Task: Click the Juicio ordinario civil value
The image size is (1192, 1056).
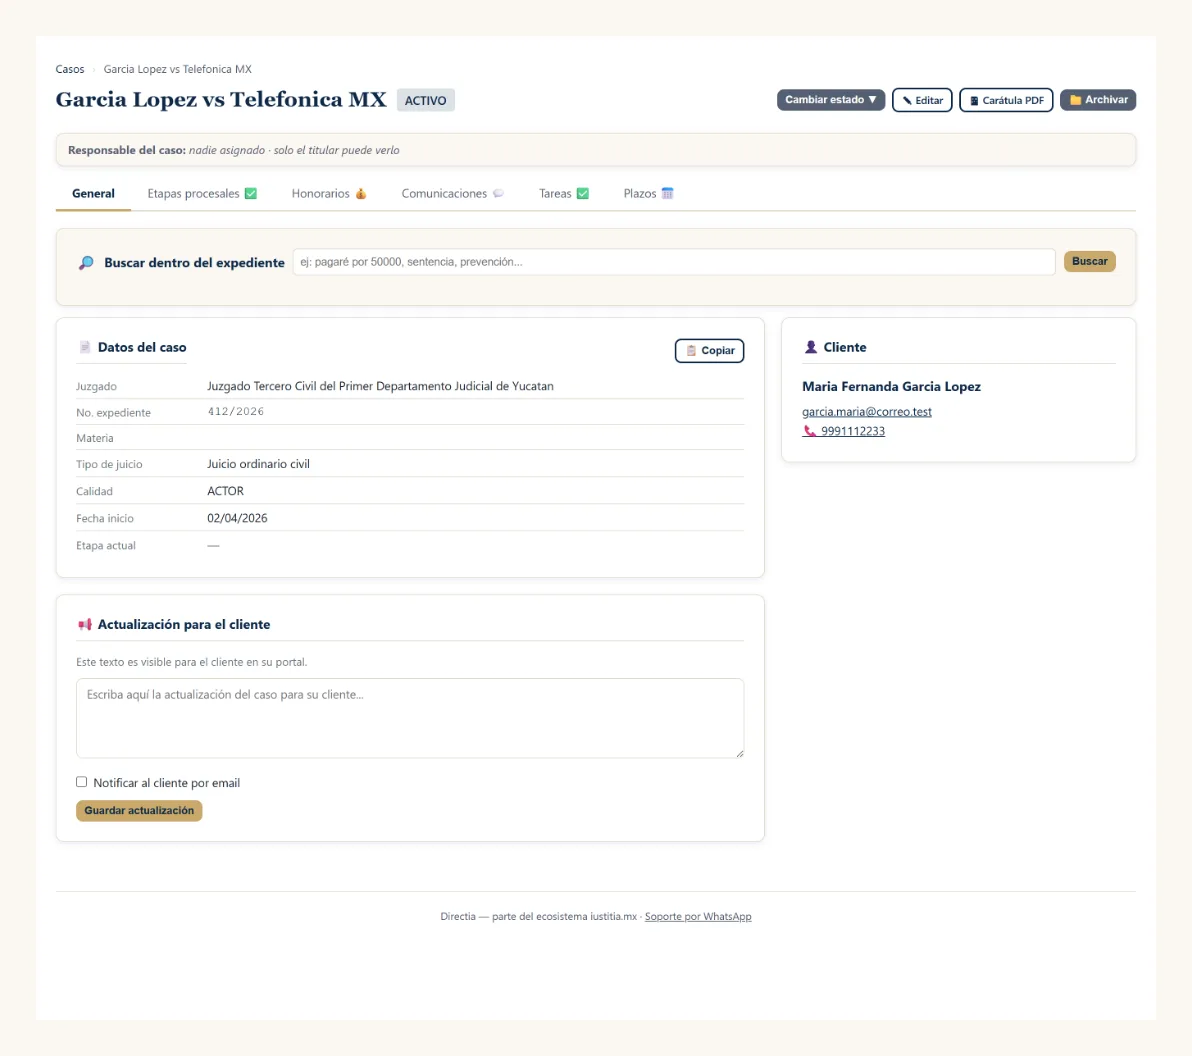Action: point(258,464)
